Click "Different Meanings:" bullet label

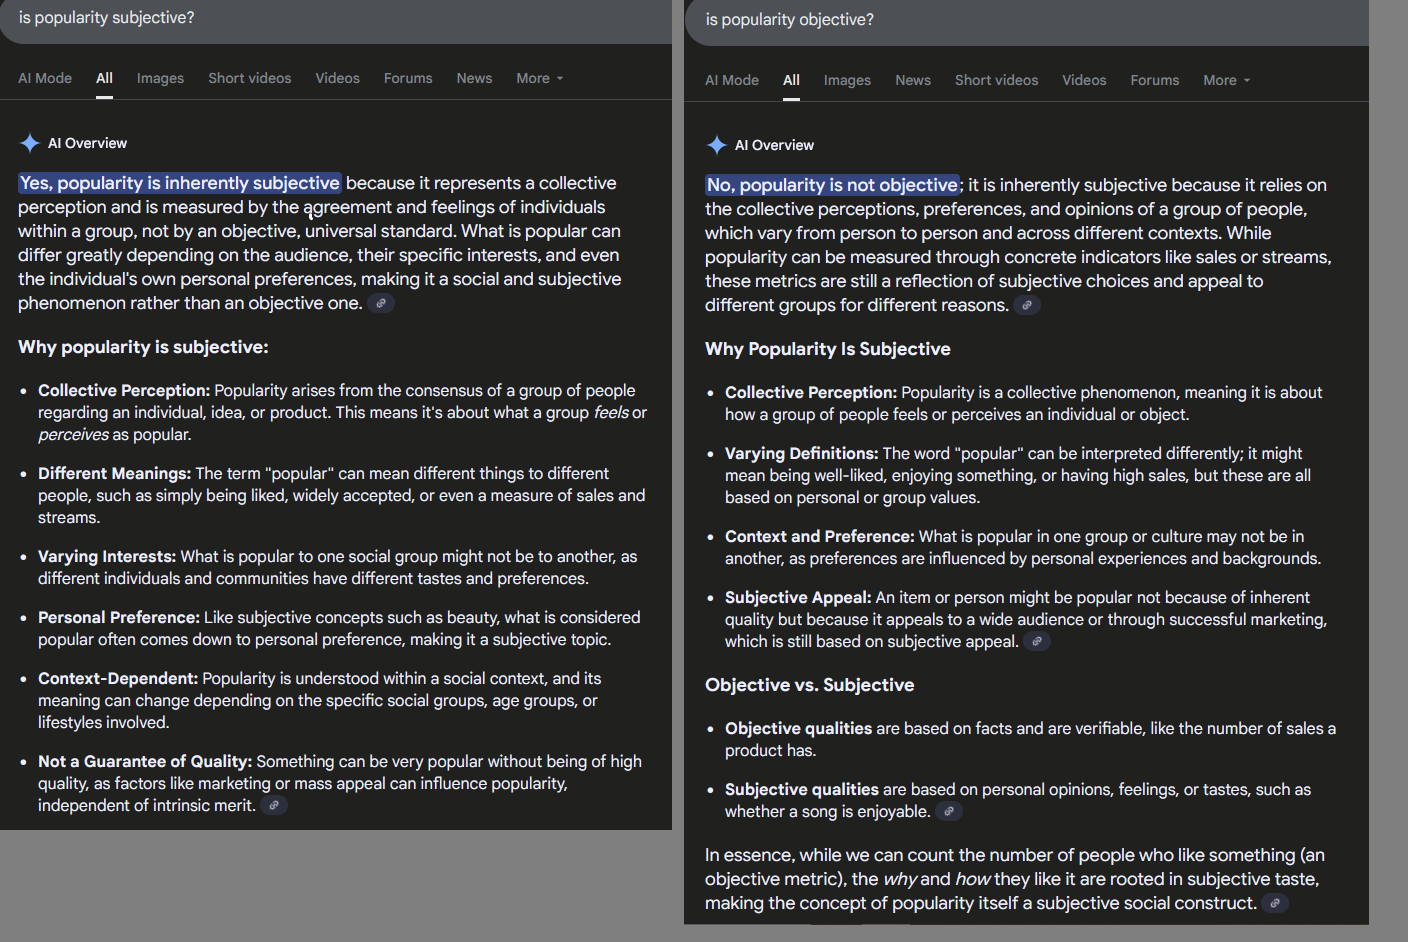point(115,473)
